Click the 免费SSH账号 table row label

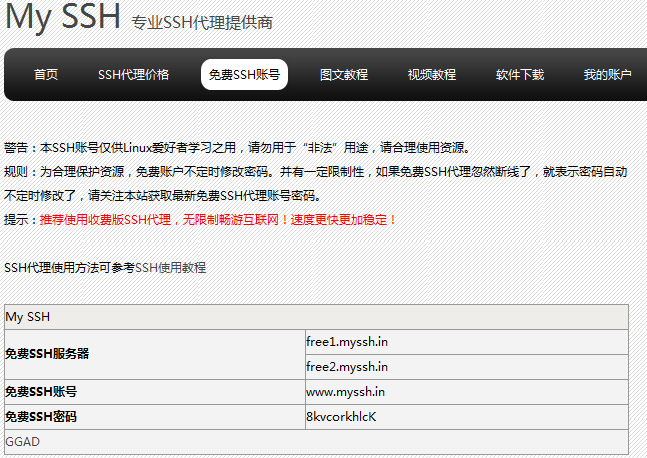click(41, 392)
